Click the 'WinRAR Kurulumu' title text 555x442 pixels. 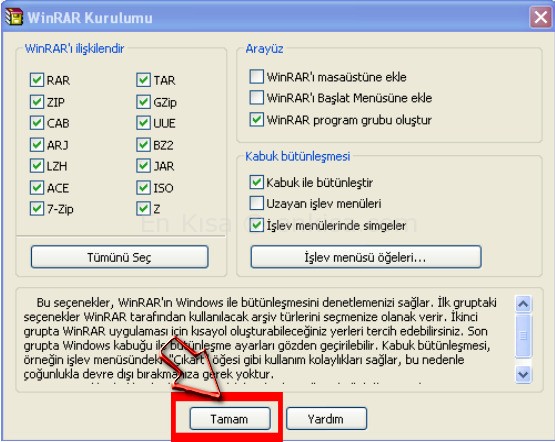[90, 18]
